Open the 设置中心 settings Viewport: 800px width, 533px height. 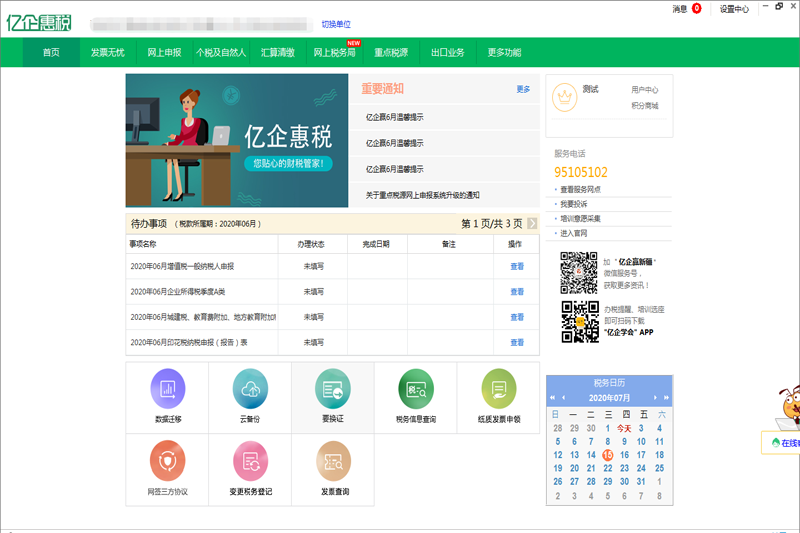734,9
